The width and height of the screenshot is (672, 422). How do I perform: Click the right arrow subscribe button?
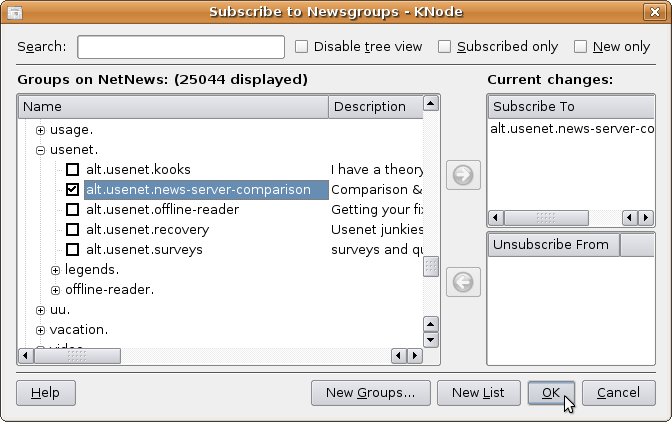pos(465,175)
